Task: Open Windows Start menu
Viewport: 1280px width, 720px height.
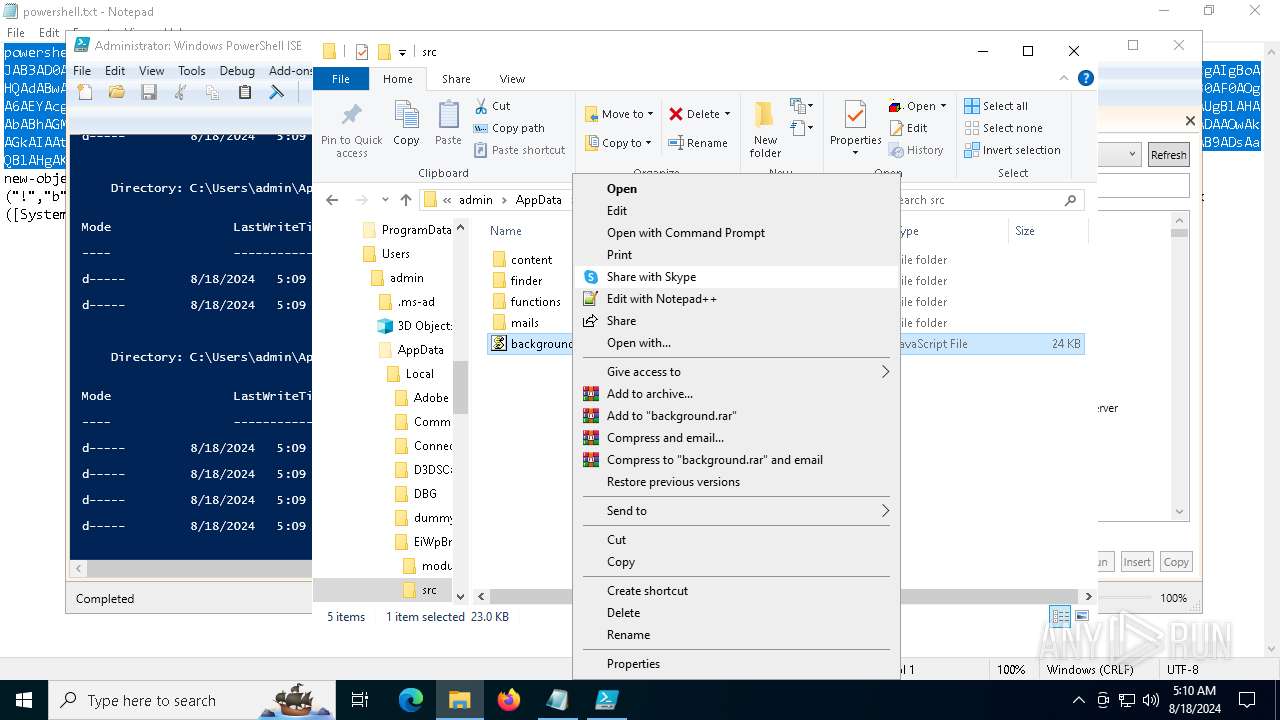Action: coord(24,700)
